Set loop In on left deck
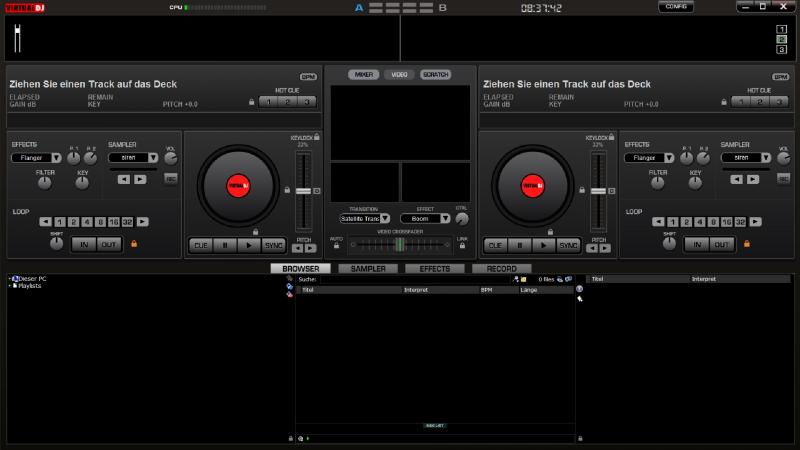This screenshot has width=800, height=450. pyautogui.click(x=84, y=244)
